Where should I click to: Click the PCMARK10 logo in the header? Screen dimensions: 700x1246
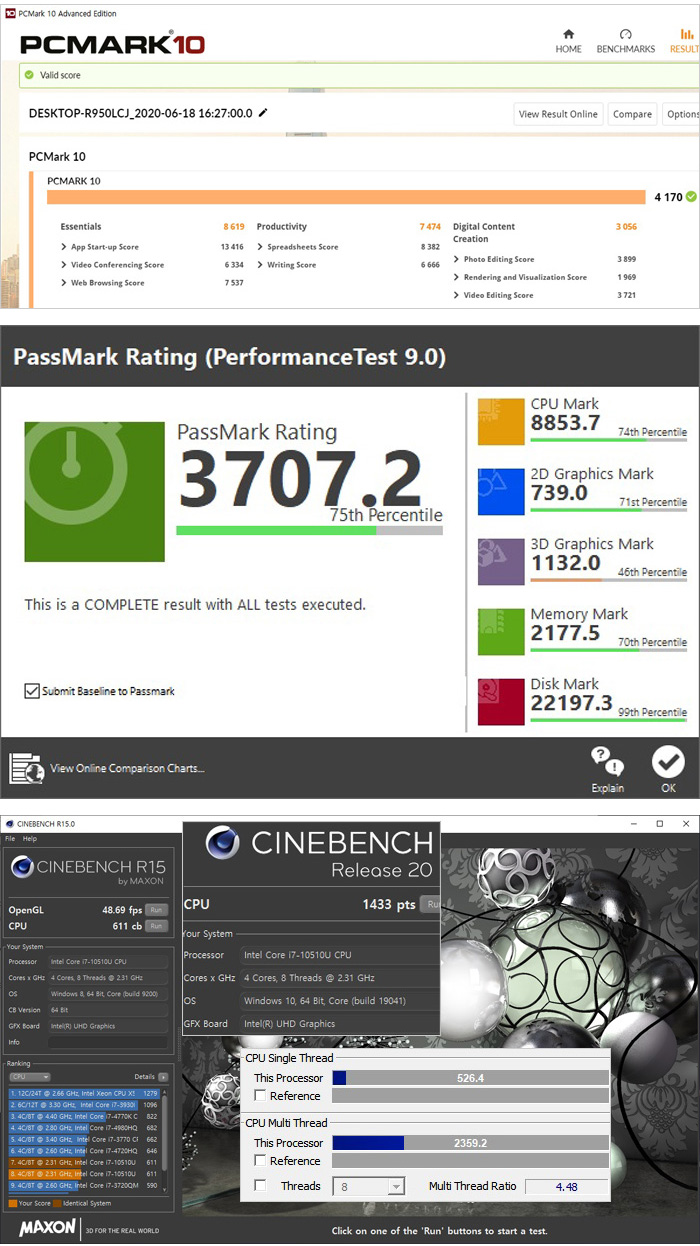pos(112,44)
